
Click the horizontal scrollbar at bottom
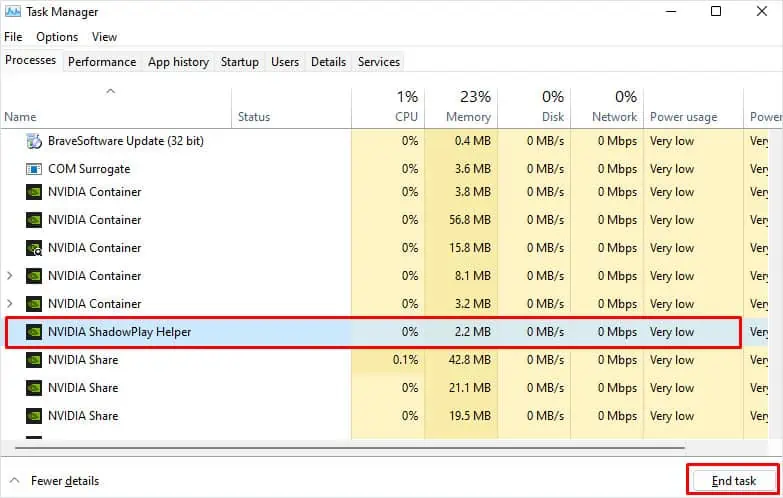click(x=340, y=449)
